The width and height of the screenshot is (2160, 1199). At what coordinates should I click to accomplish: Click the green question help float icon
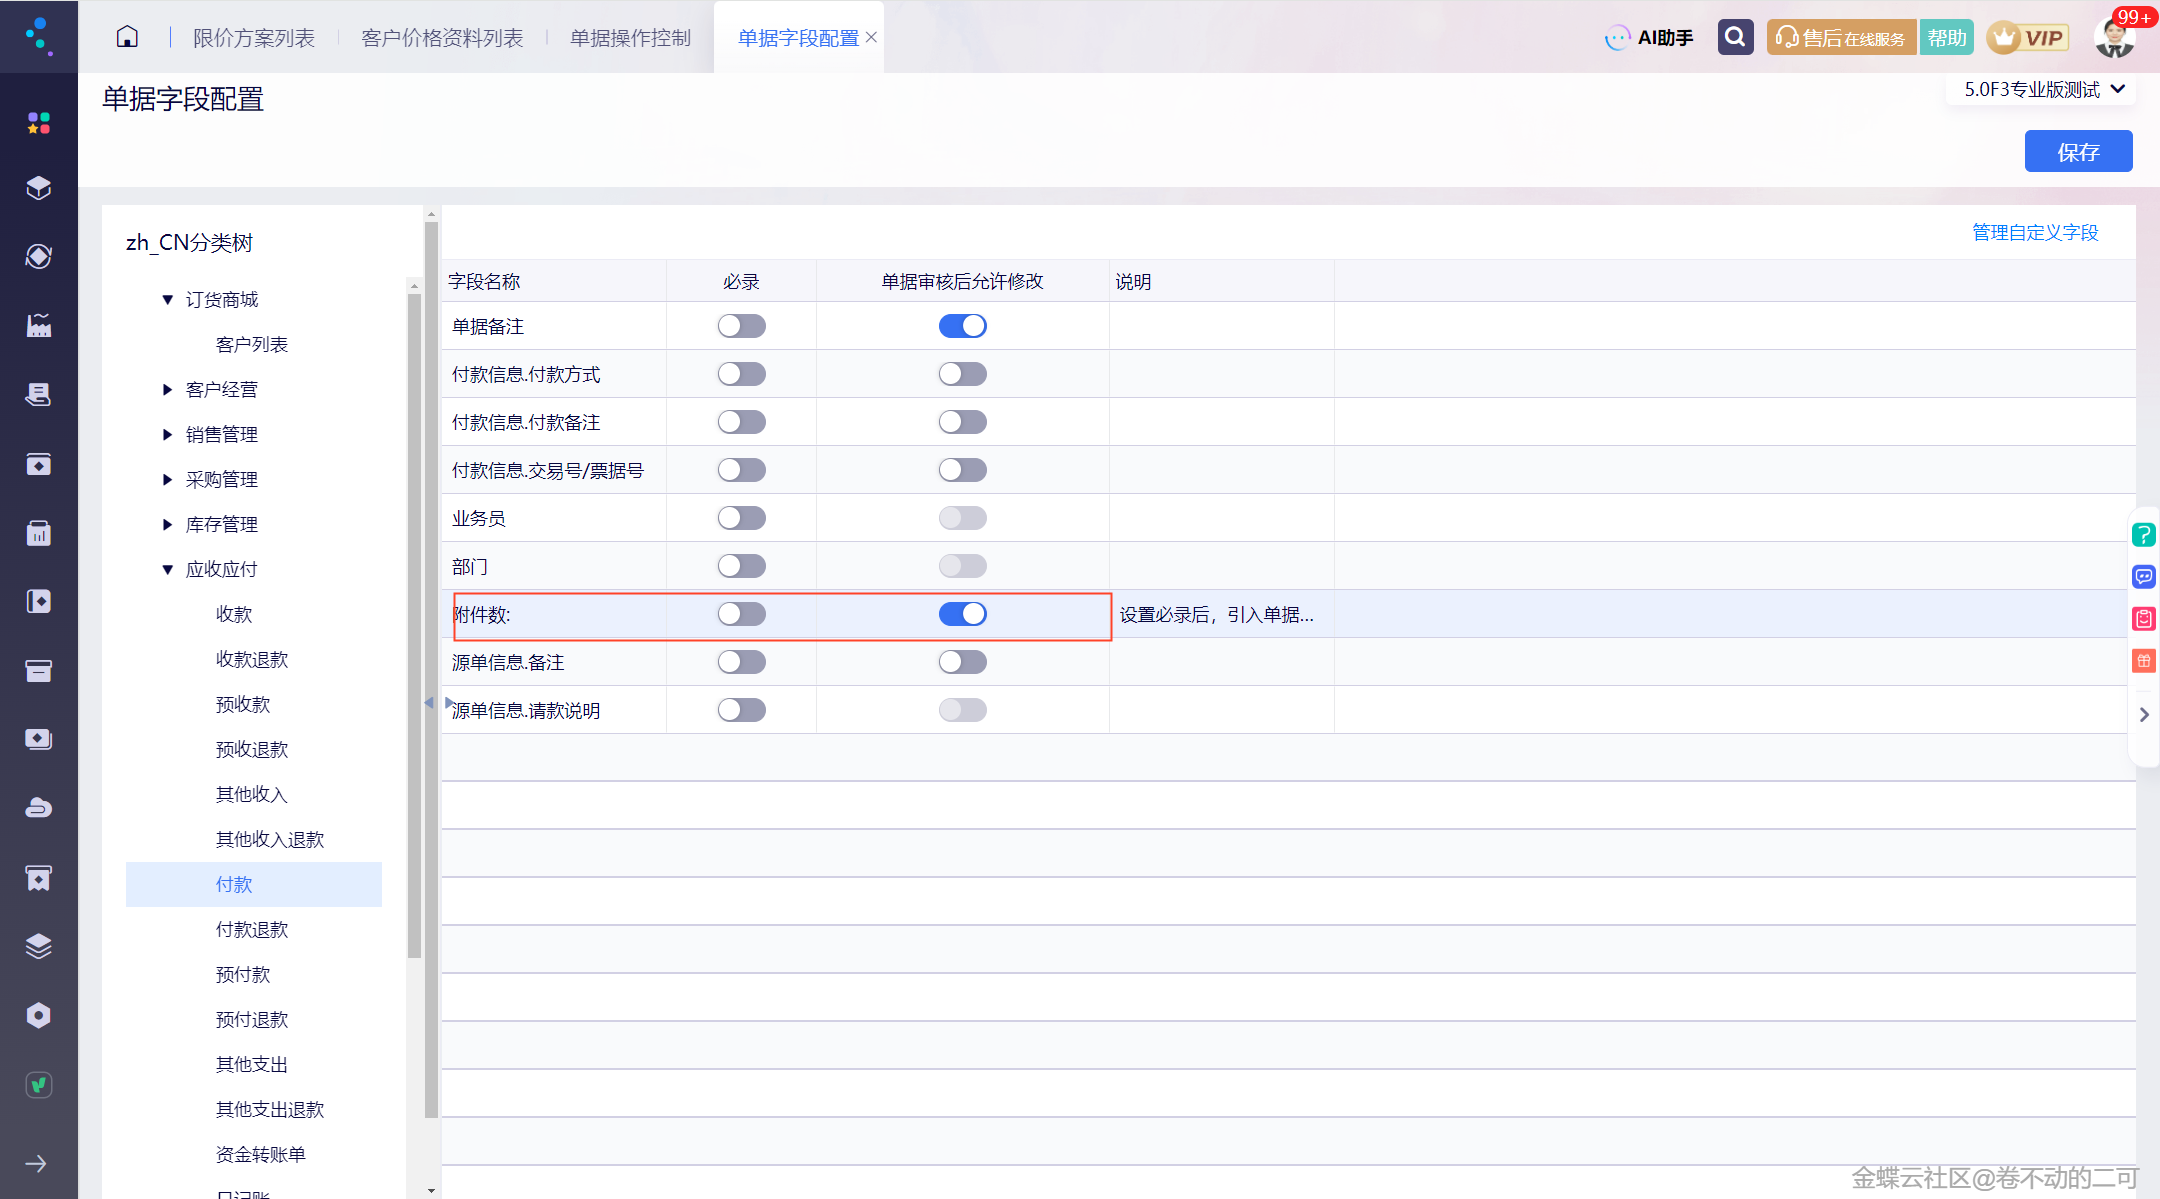(2144, 535)
